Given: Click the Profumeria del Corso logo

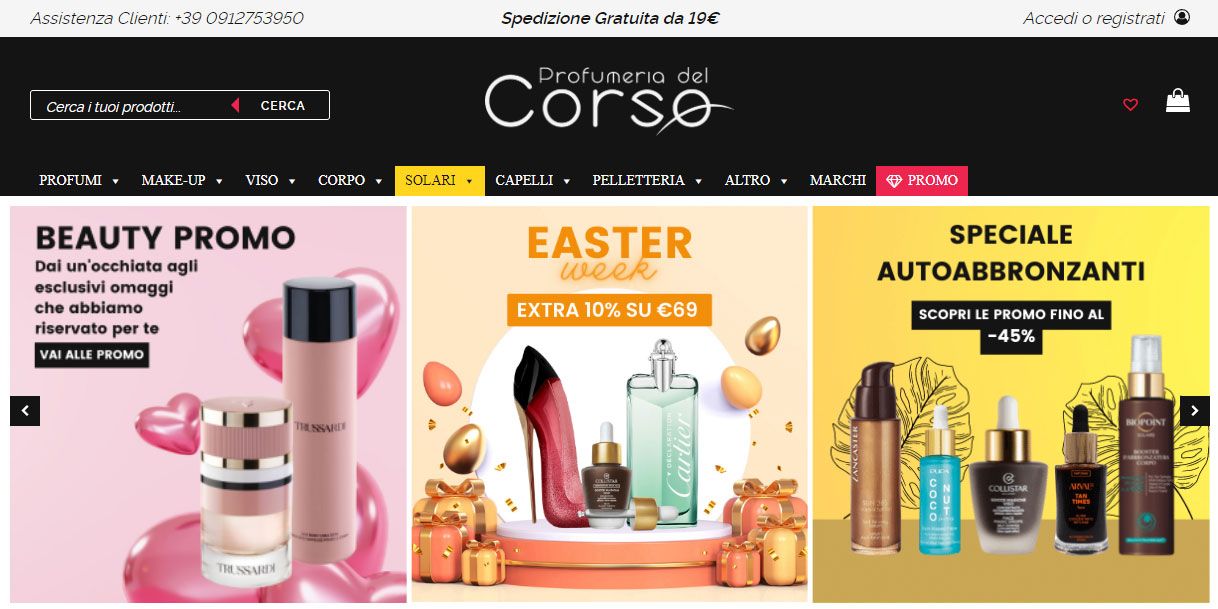Looking at the screenshot, I should click(x=608, y=100).
